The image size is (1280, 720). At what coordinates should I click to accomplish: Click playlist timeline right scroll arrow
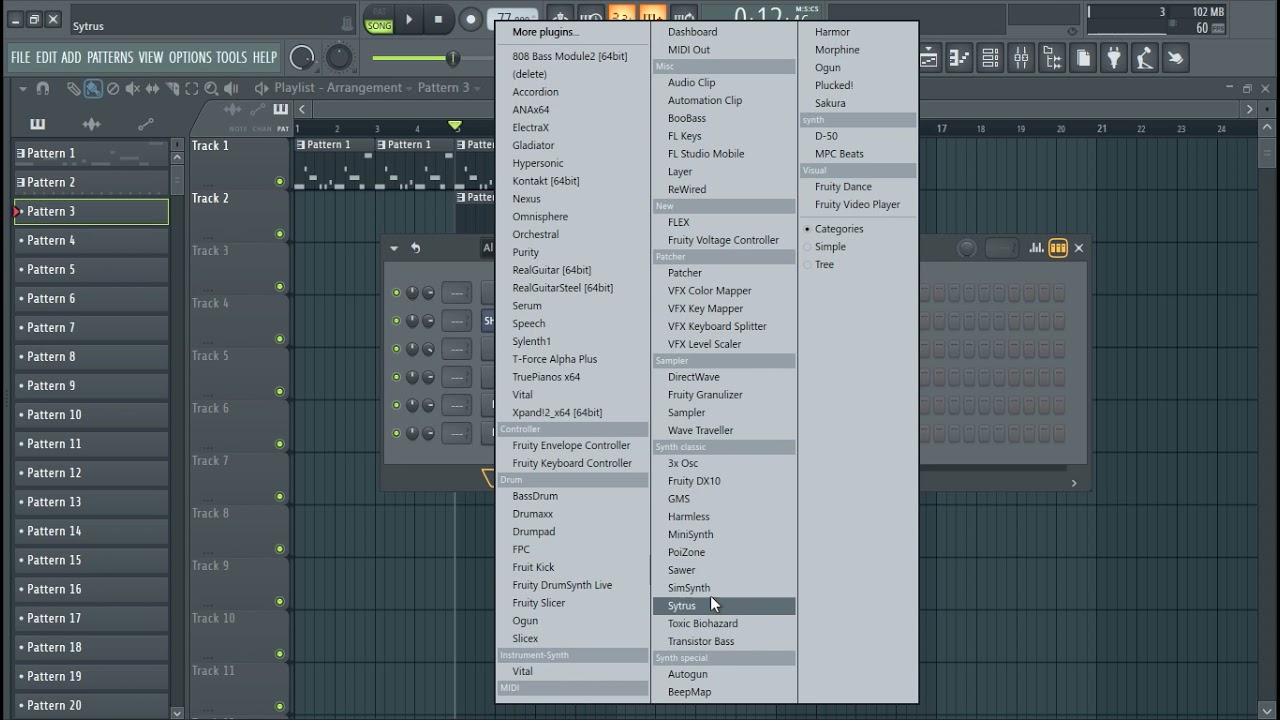[1249, 109]
